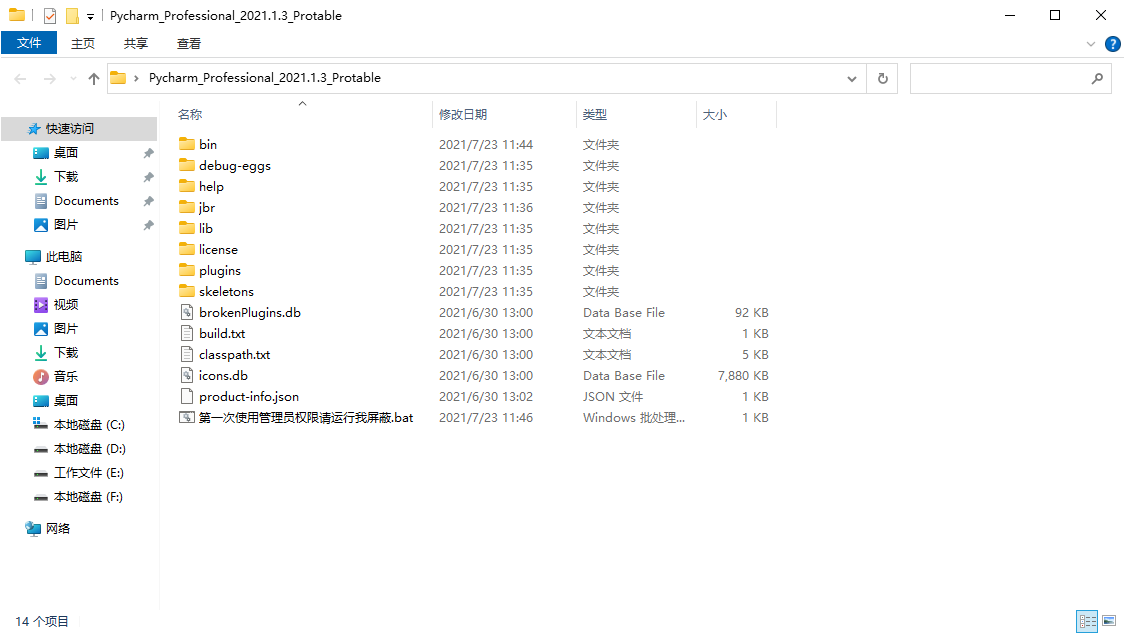Select the lib folder icon
Image resolution: width=1125 pixels, height=634 pixels.
(x=187, y=228)
